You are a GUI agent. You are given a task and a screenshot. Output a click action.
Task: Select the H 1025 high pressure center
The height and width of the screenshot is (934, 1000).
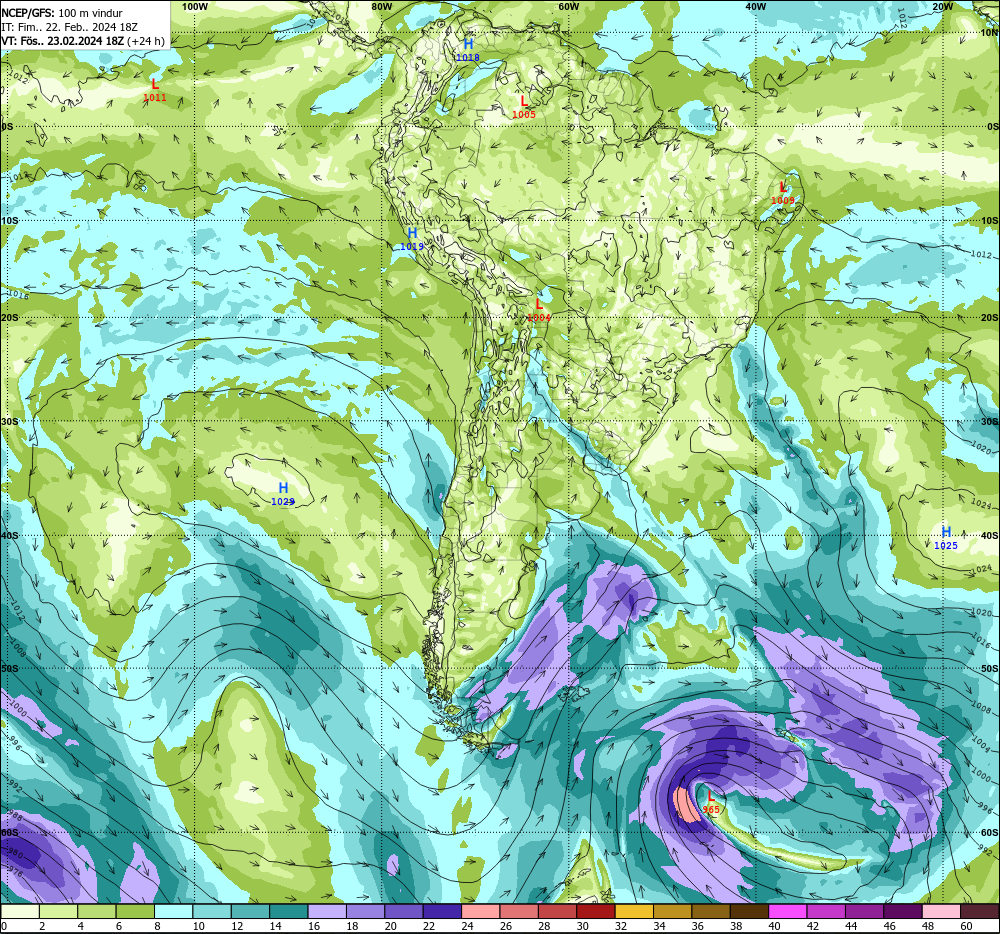click(946, 538)
